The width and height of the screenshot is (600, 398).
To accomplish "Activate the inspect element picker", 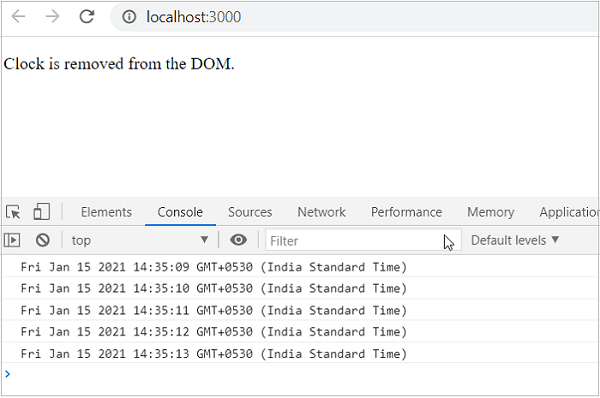I will point(13,212).
